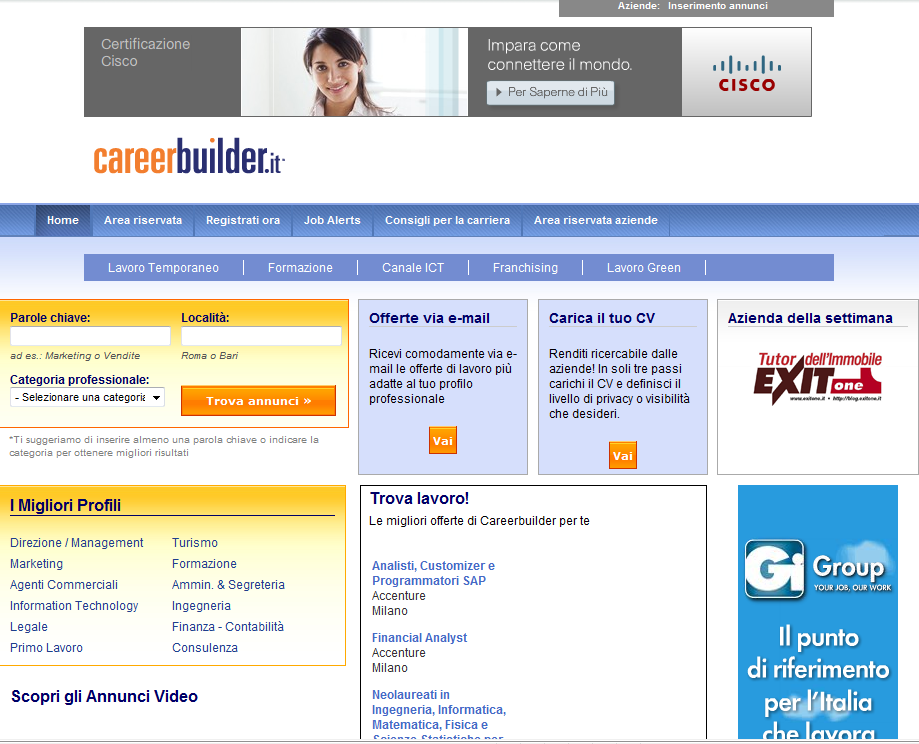Click Vai under Offerte via e-mail
The width and height of the screenshot is (919, 744).
[443, 441]
